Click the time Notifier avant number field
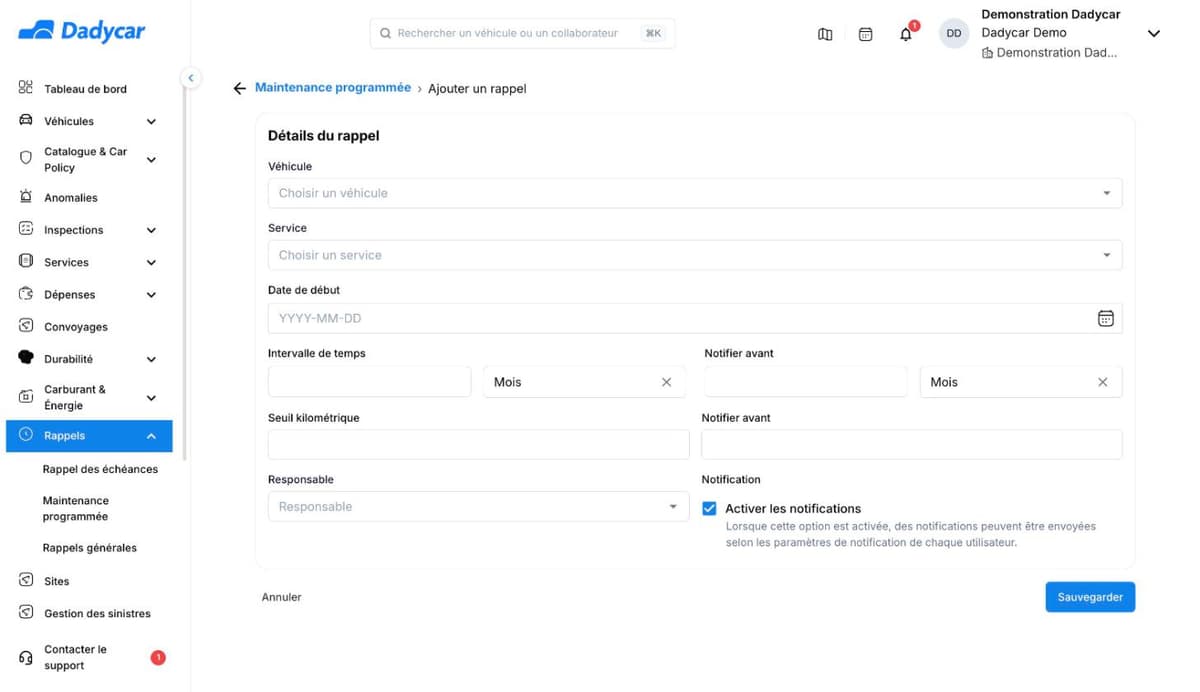 tap(806, 382)
